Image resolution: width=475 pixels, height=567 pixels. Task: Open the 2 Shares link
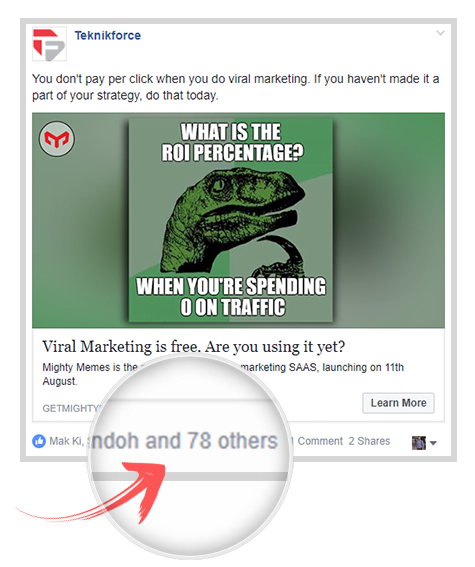pyautogui.click(x=369, y=441)
